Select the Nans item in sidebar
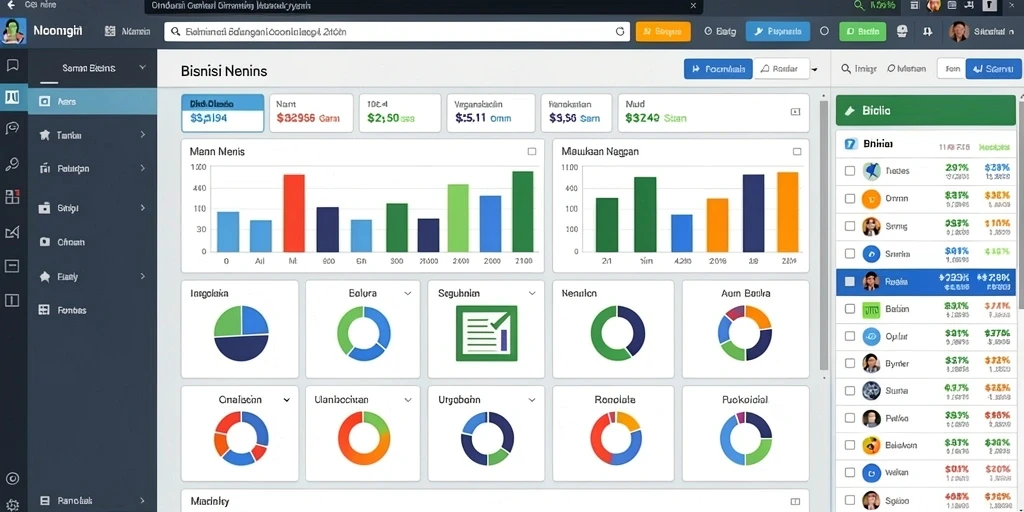This screenshot has height=512, width=1024. (92, 102)
